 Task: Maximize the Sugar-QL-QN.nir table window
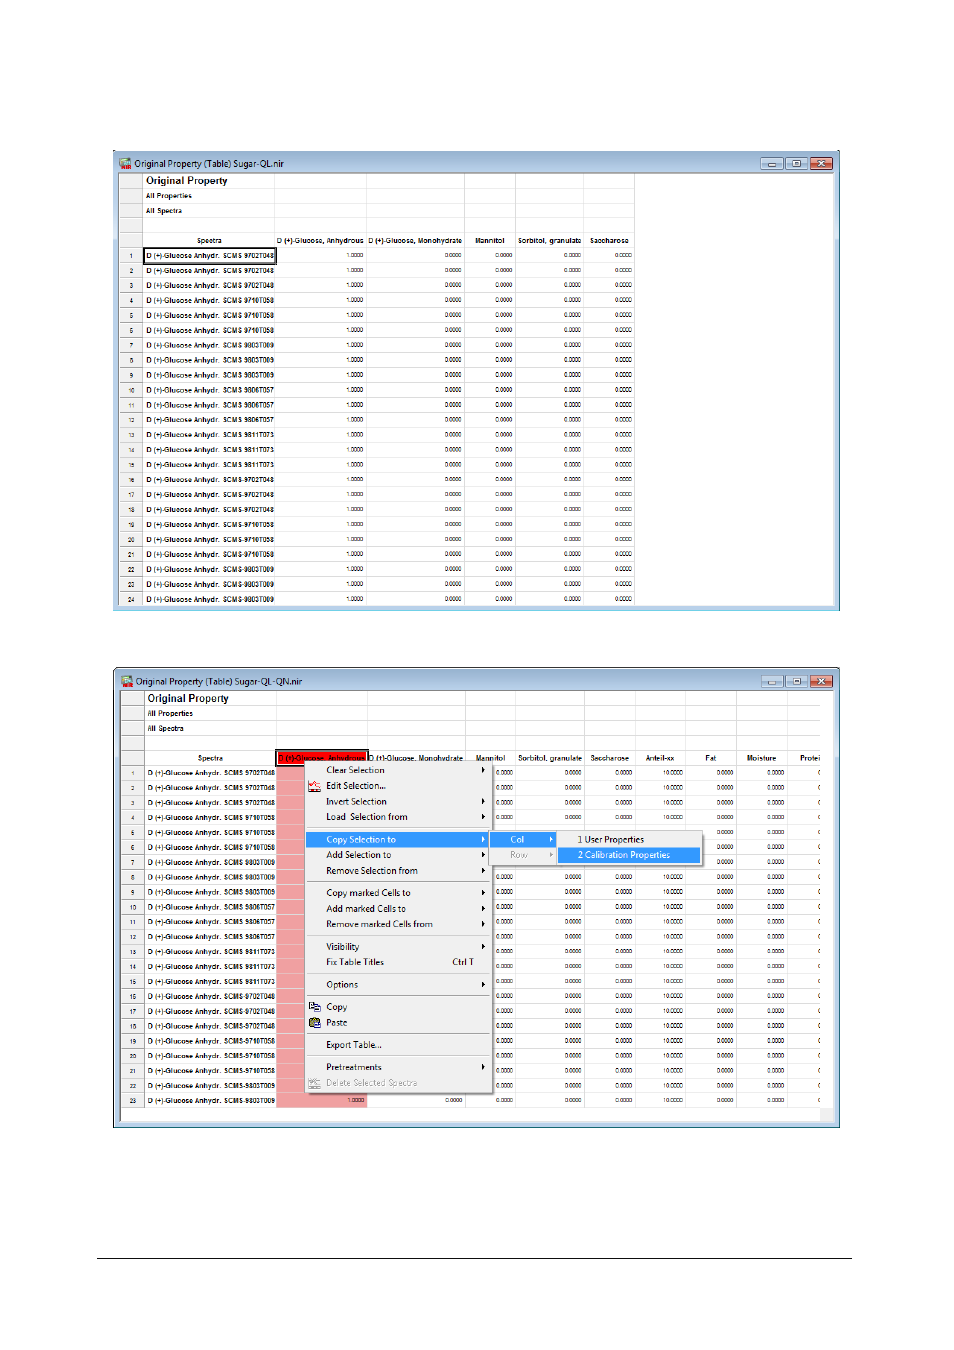[x=796, y=681]
